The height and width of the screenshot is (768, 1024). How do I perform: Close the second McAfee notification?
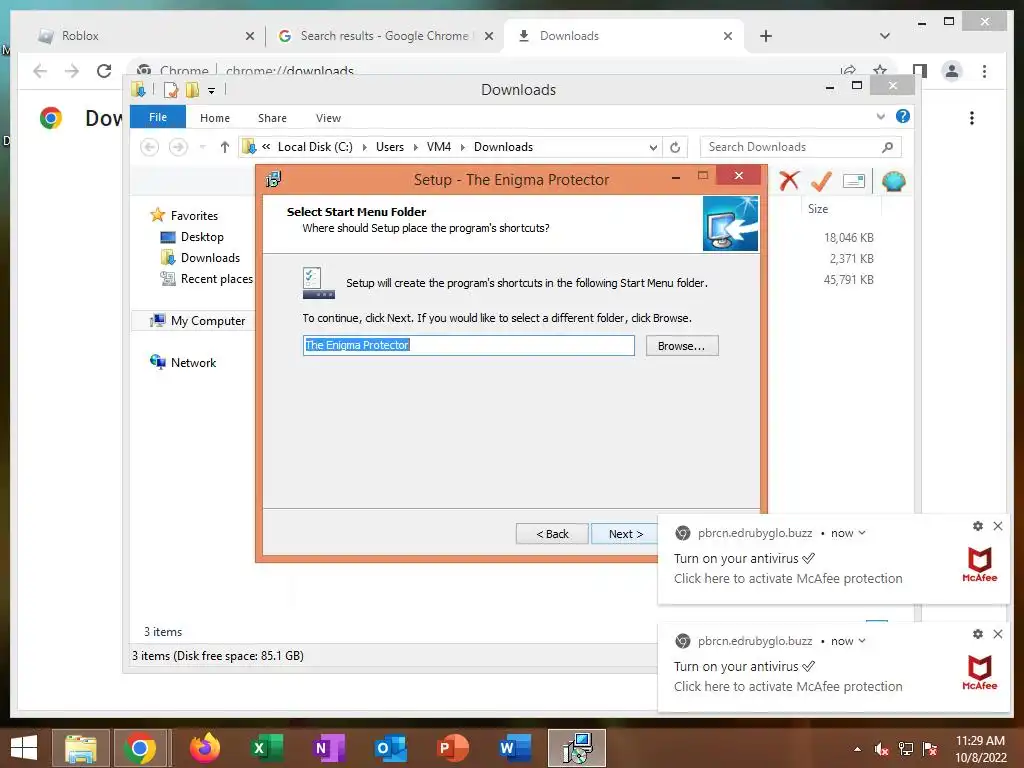[x=998, y=633]
